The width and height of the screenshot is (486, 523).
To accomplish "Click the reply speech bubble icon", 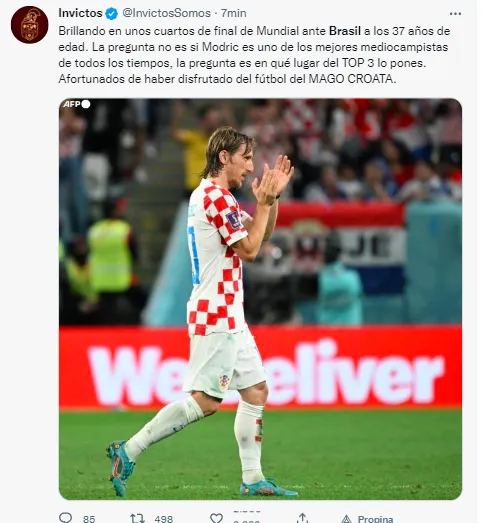I will (x=65, y=518).
